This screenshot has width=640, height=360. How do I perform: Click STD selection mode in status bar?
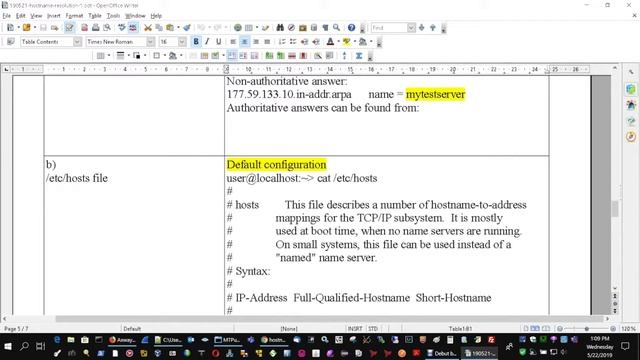(373, 329)
